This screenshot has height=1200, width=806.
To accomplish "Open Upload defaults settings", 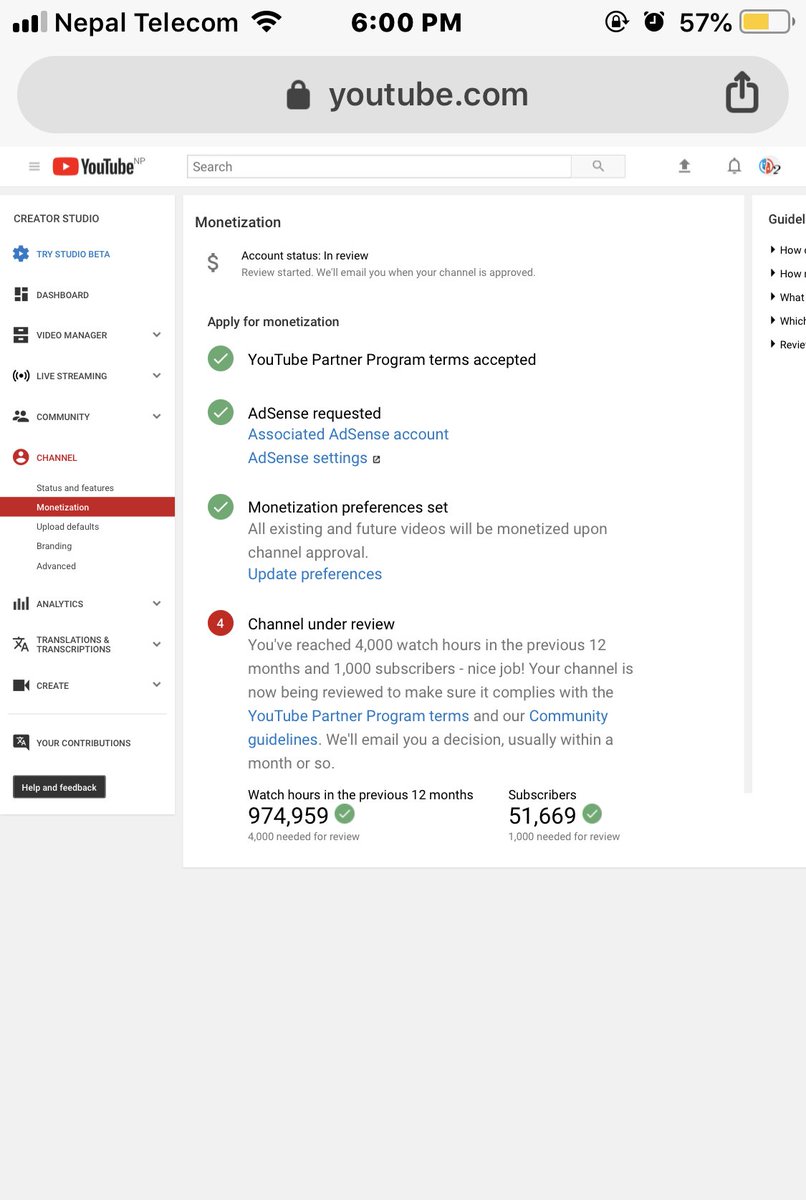I will [68, 527].
